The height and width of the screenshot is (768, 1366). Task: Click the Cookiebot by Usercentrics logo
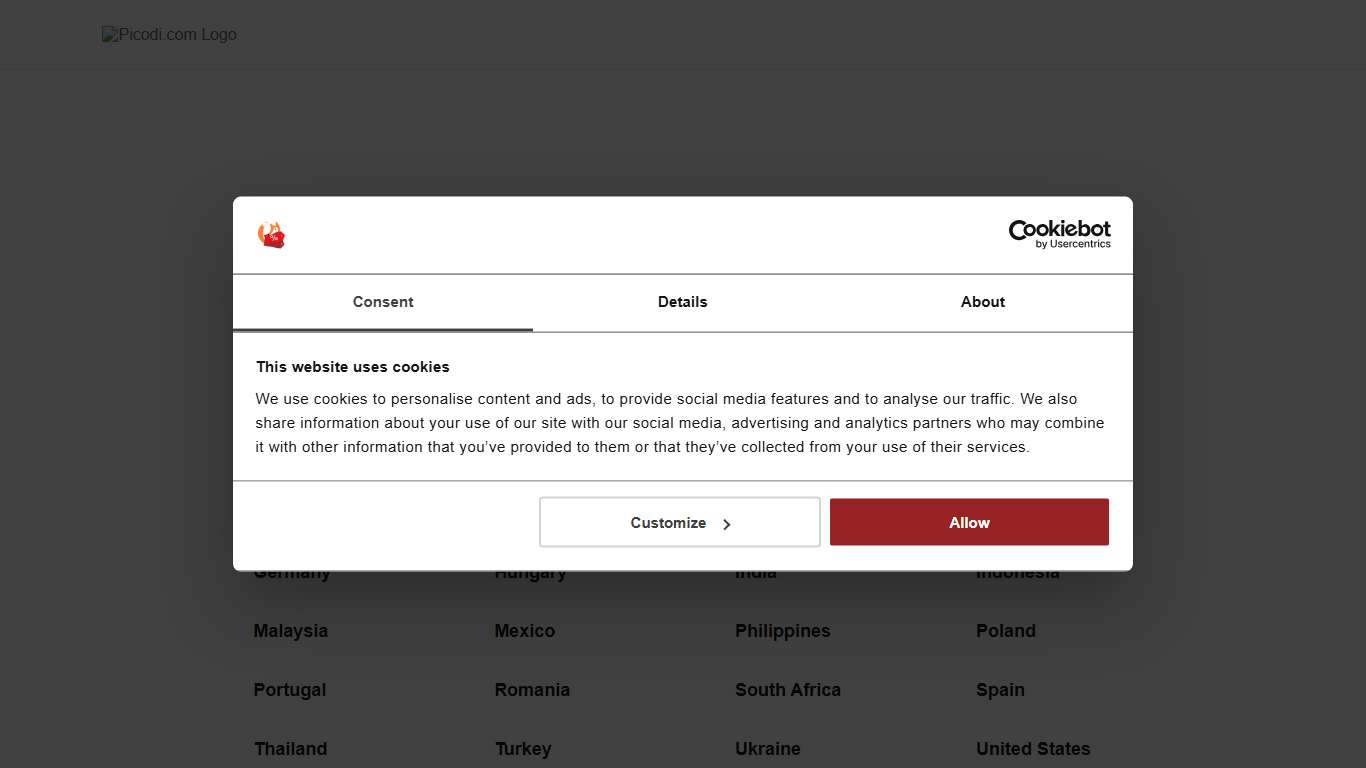pyautogui.click(x=1059, y=234)
